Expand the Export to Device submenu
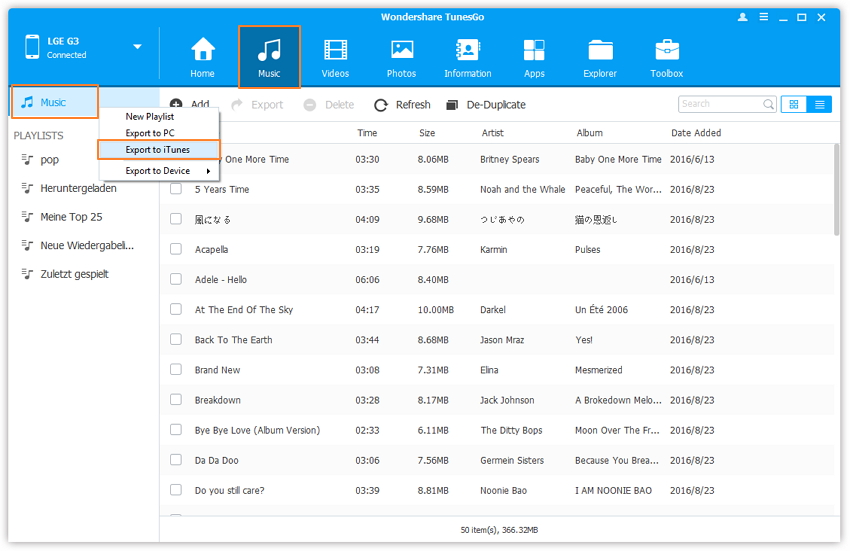 pyautogui.click(x=158, y=171)
